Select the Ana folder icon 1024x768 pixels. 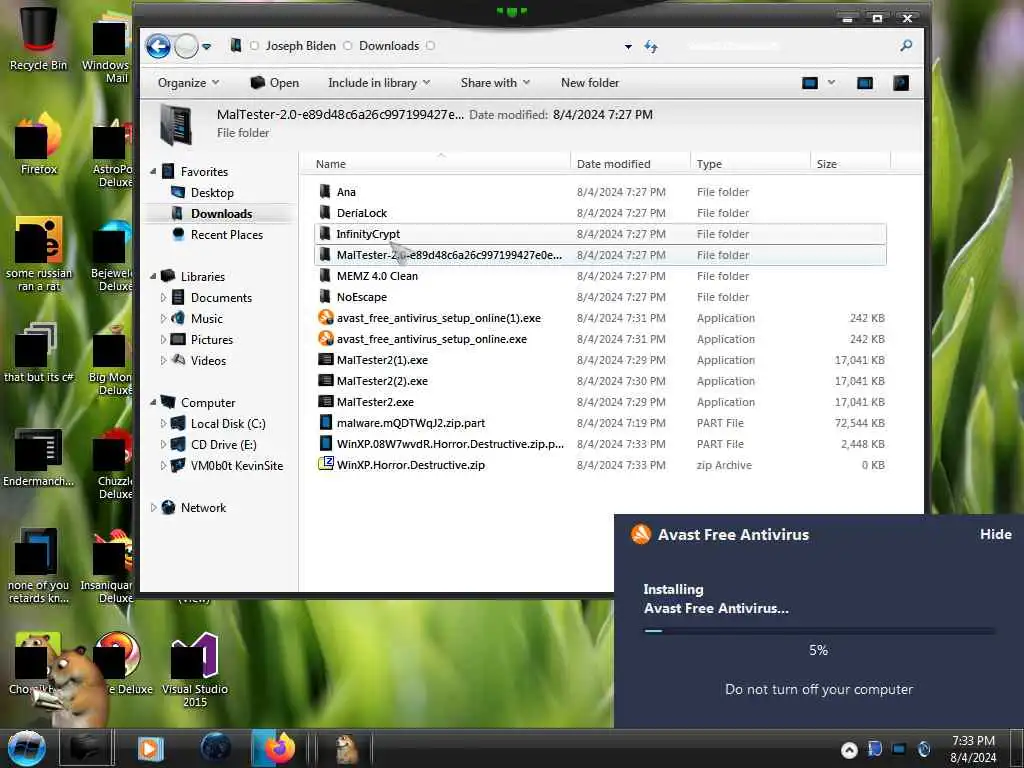(325, 192)
